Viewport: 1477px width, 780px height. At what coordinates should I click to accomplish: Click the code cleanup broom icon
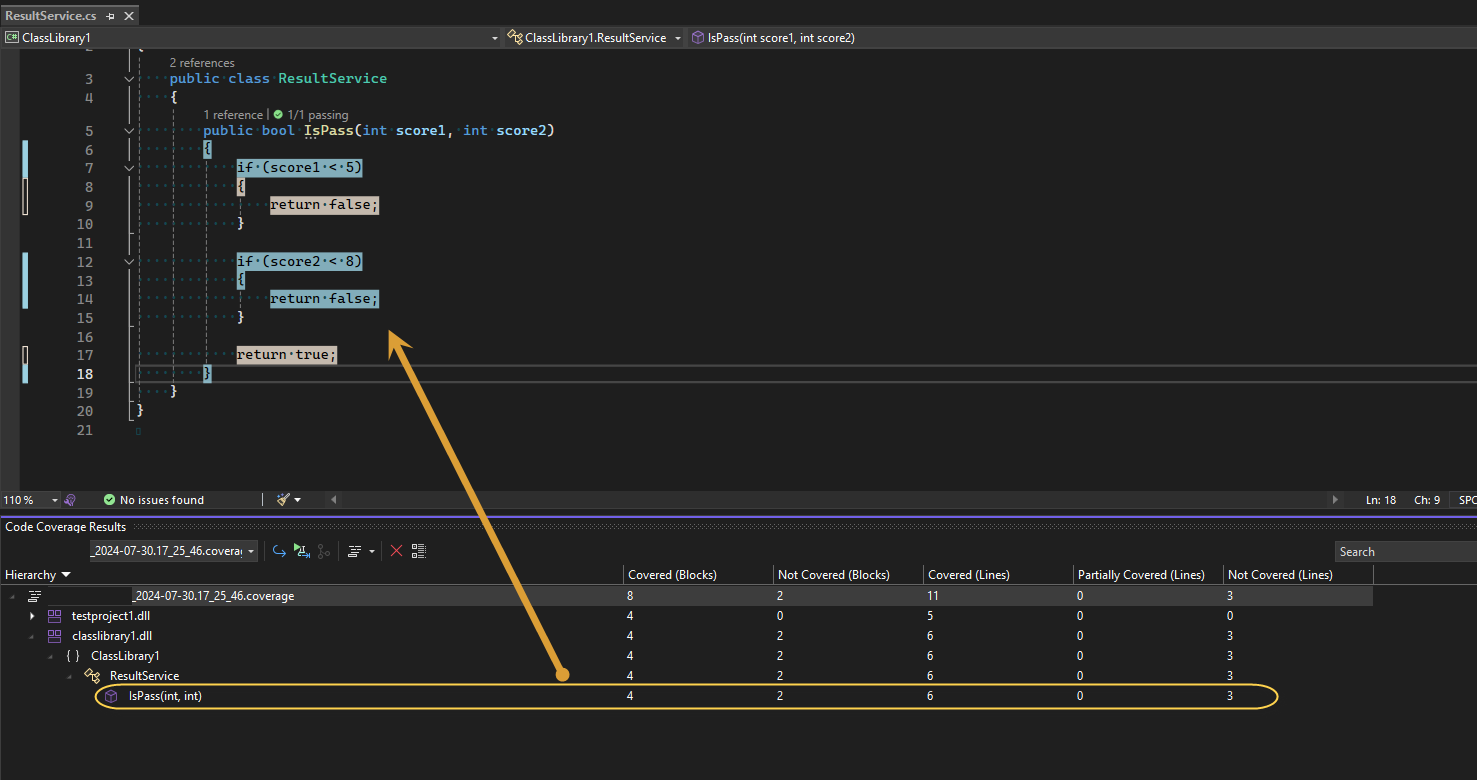(x=282, y=499)
